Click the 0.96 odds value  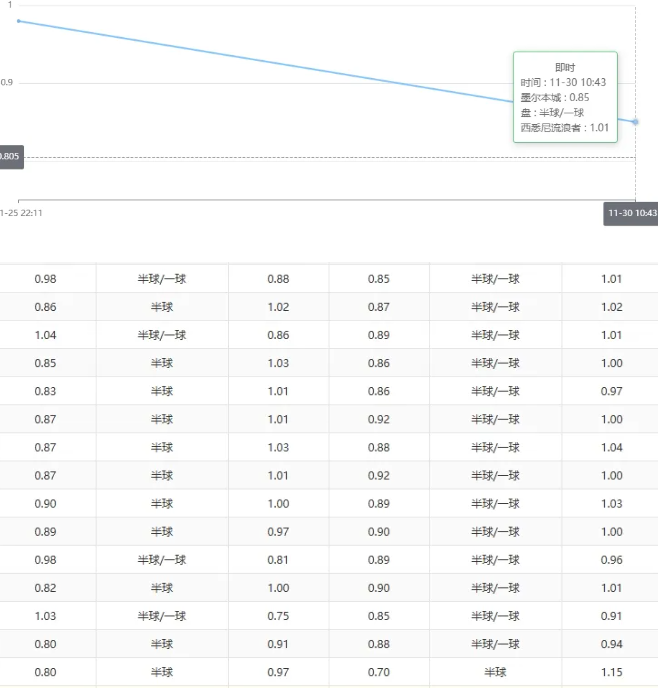(x=611, y=560)
